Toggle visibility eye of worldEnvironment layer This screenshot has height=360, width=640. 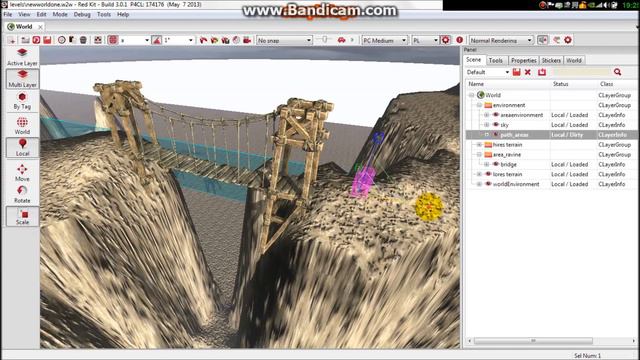(488, 184)
